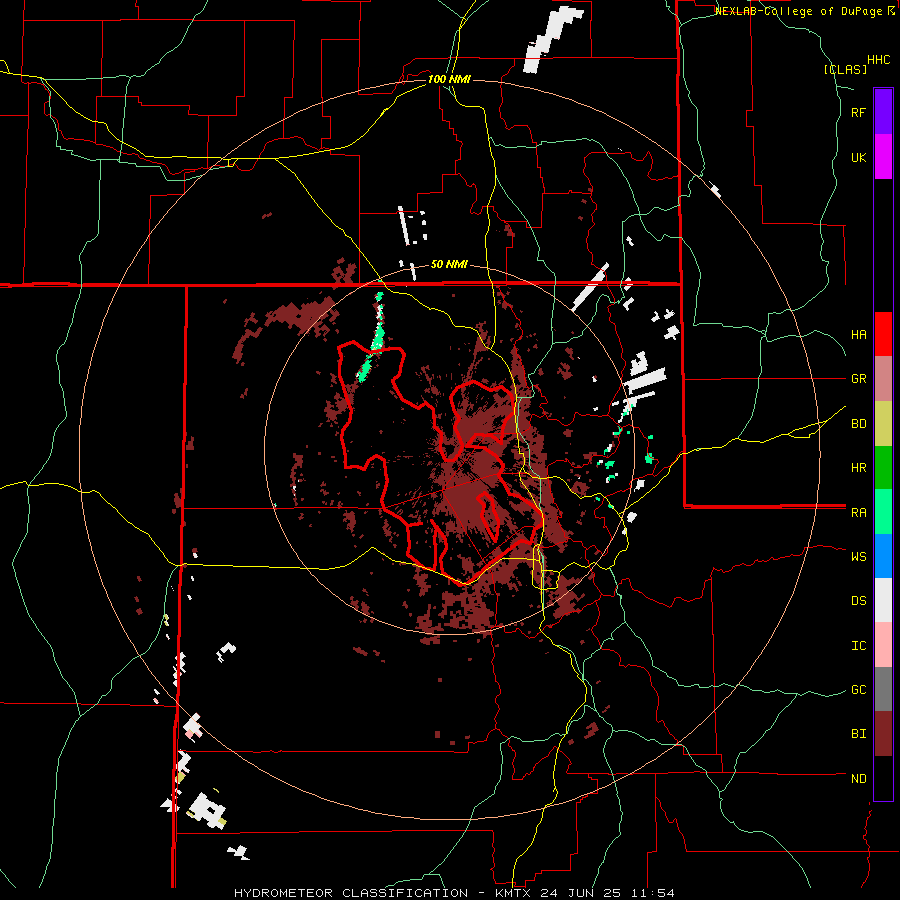The image size is (900, 900).
Task: Click the "WS" legend label
Action: click(x=858, y=556)
